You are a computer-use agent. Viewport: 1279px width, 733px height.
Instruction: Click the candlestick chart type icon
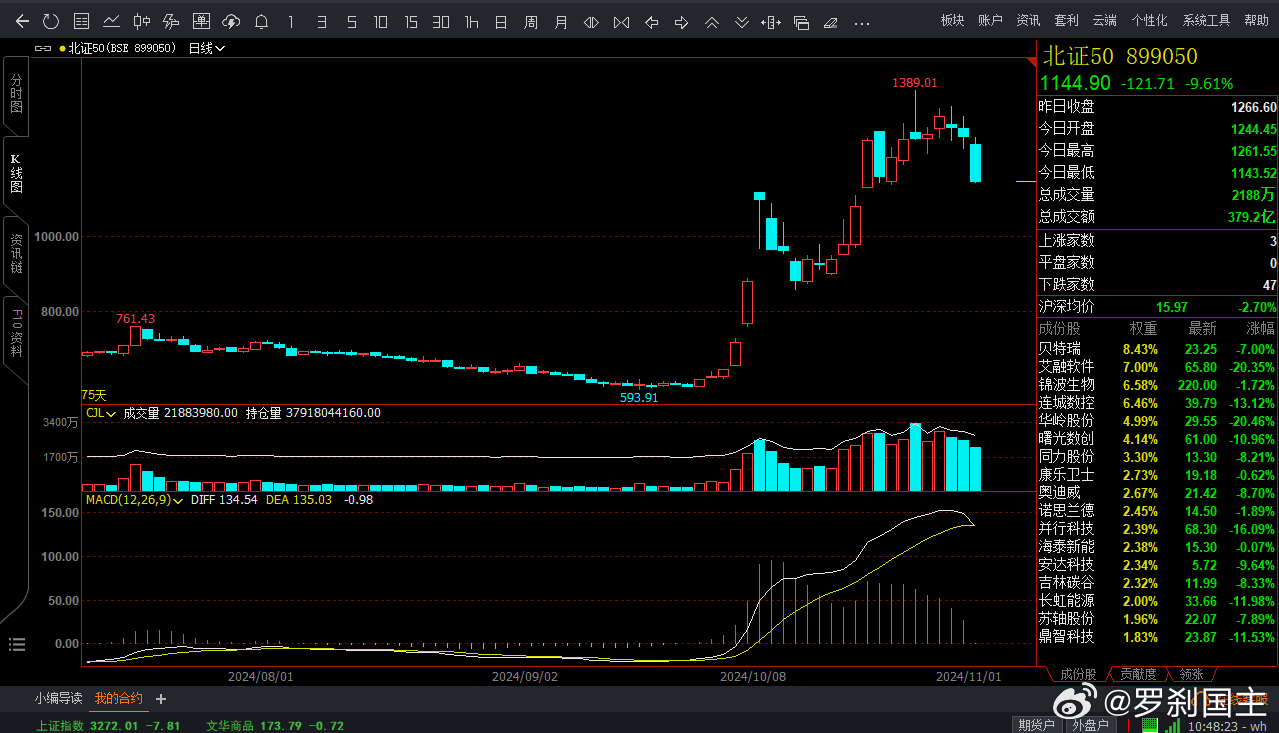(142, 21)
